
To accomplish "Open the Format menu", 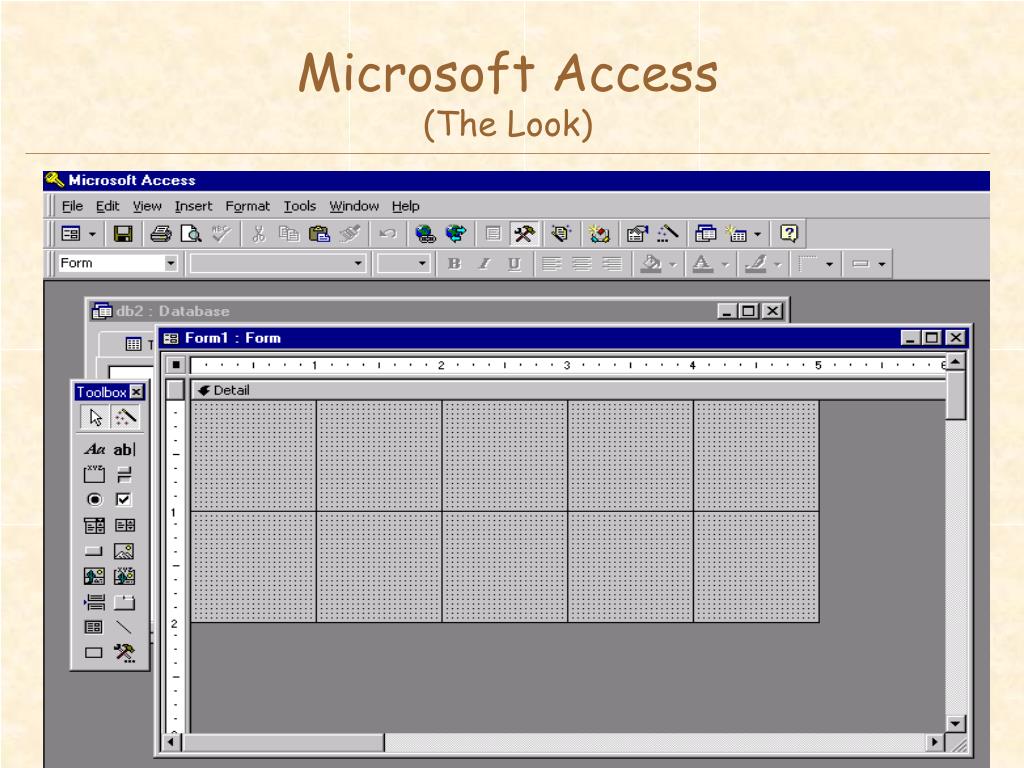I will click(248, 206).
